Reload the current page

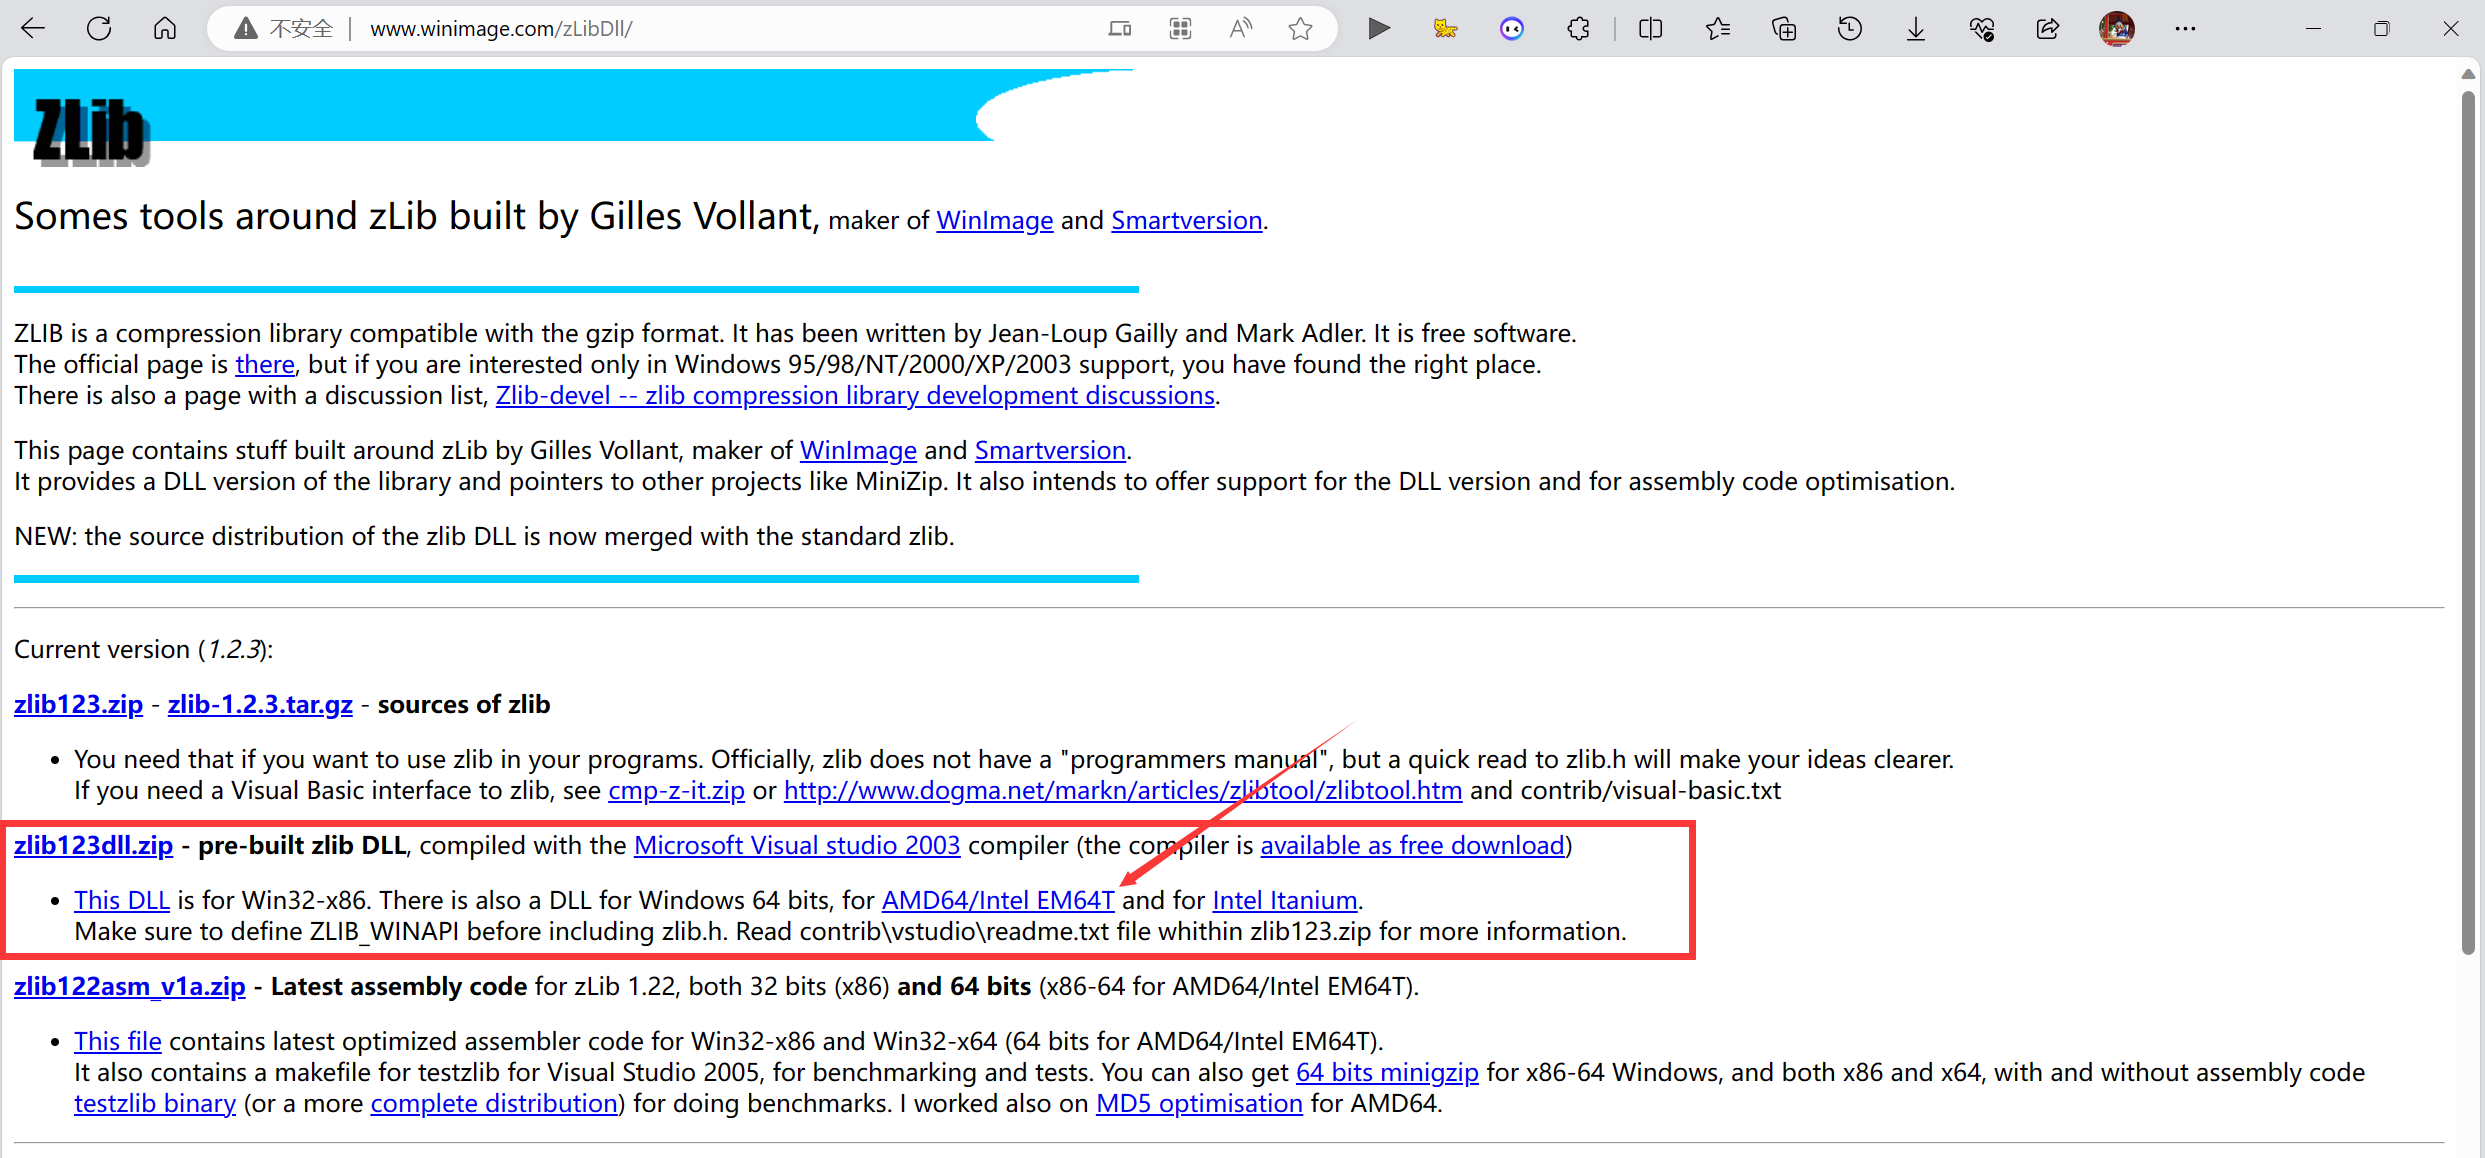coord(99,28)
